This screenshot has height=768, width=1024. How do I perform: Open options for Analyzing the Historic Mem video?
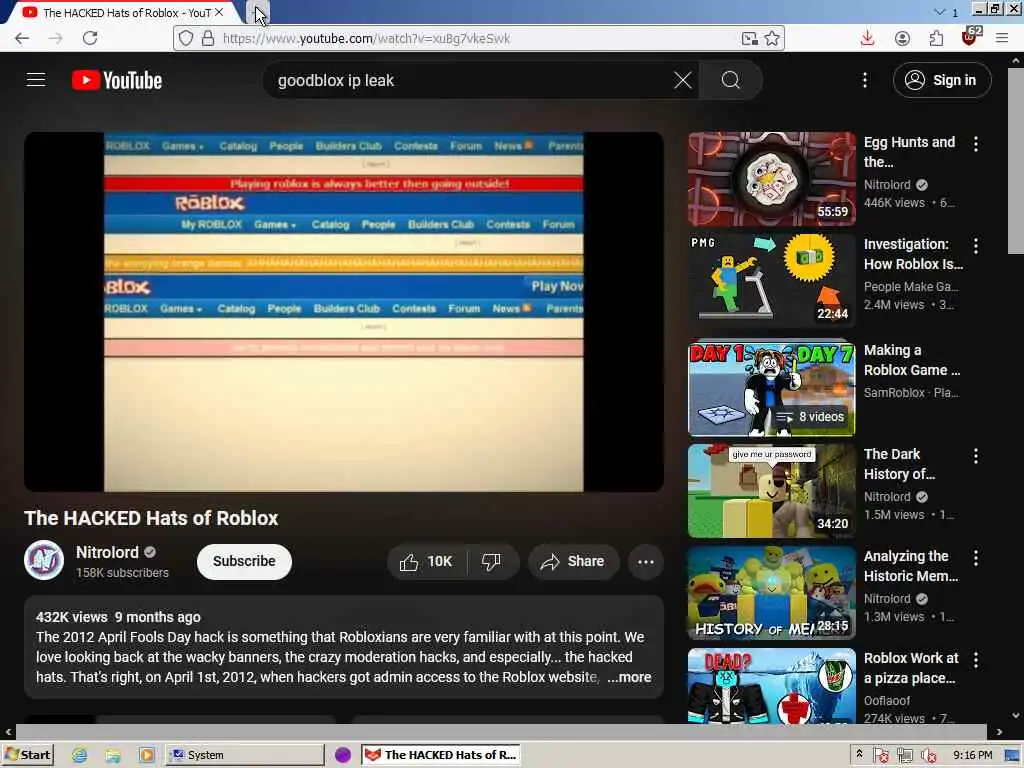point(976,558)
